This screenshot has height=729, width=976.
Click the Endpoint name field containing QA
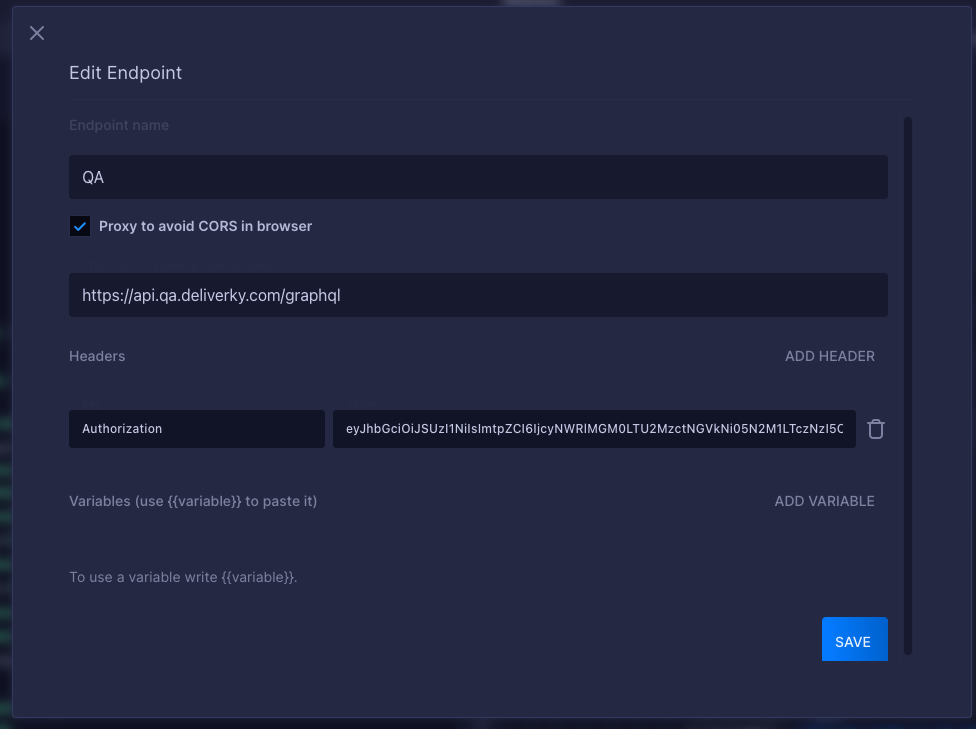478,177
